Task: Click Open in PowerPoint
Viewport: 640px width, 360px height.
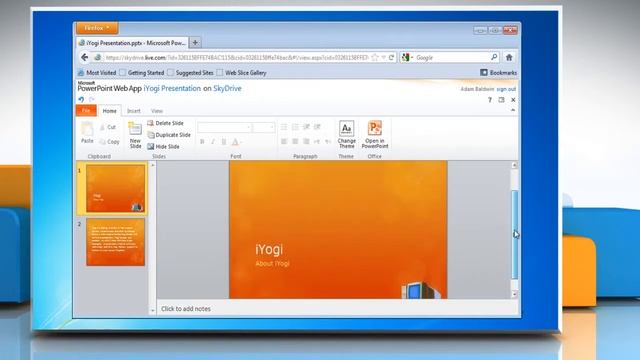Action: 375,135
